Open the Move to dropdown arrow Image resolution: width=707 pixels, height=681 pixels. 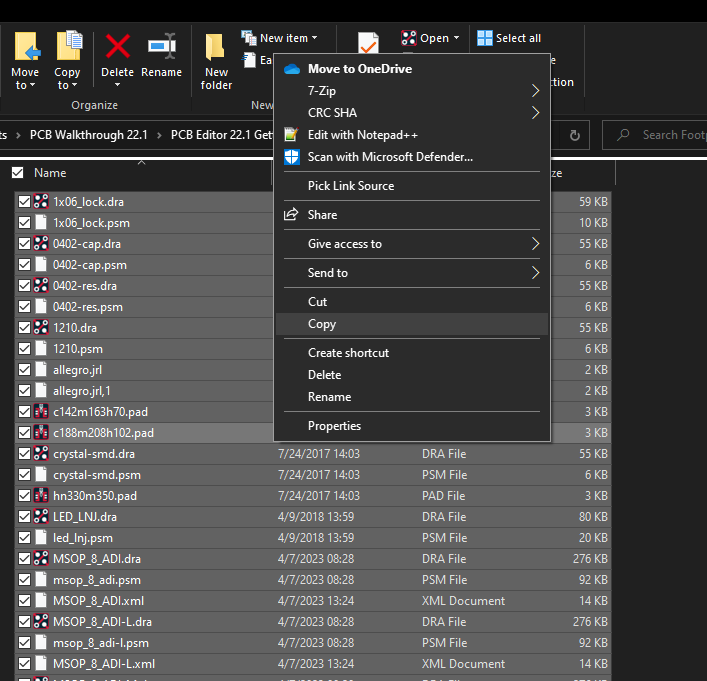tap(32, 86)
